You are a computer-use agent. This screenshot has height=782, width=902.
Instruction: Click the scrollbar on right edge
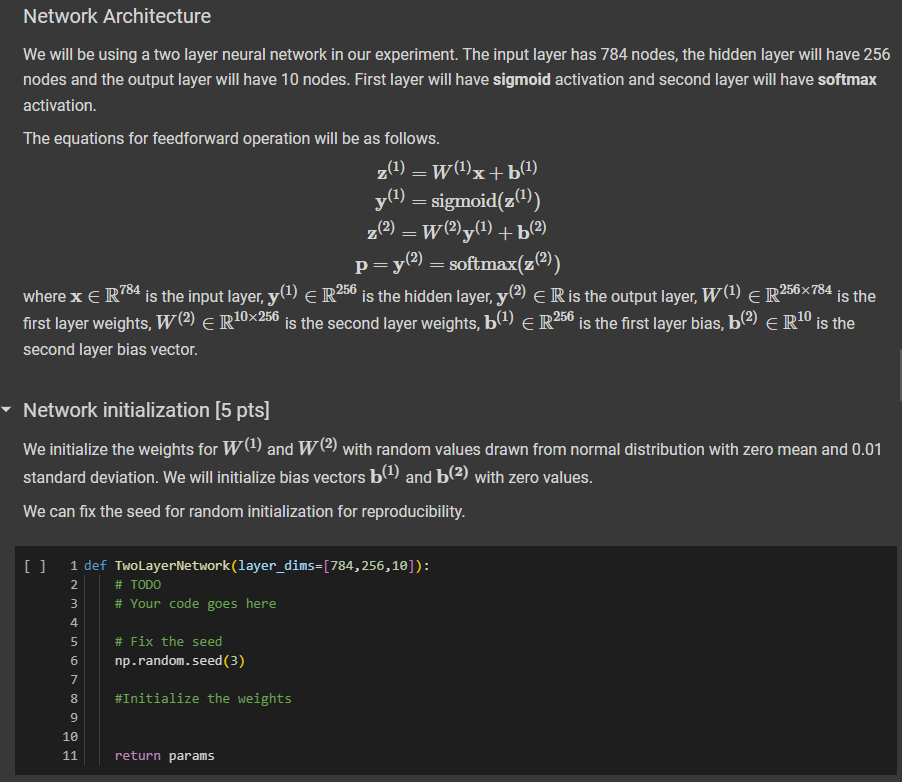click(900, 376)
